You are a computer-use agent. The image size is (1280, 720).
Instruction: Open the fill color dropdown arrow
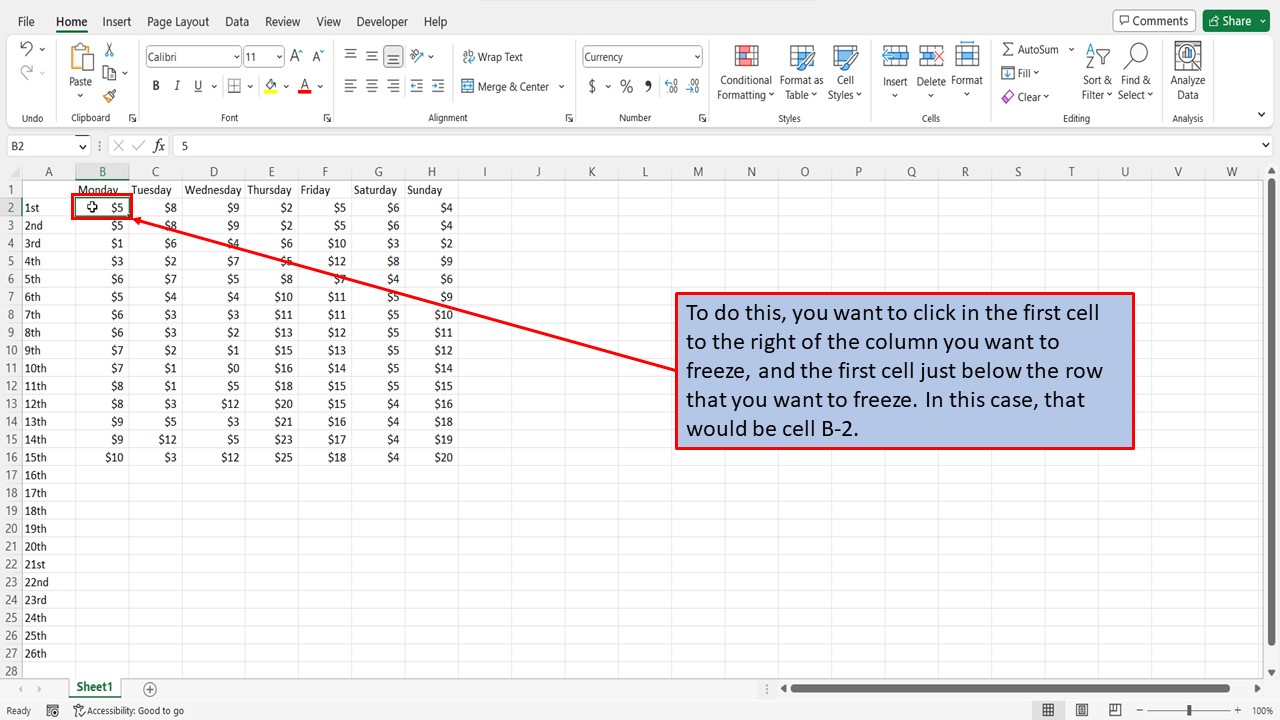(x=285, y=86)
